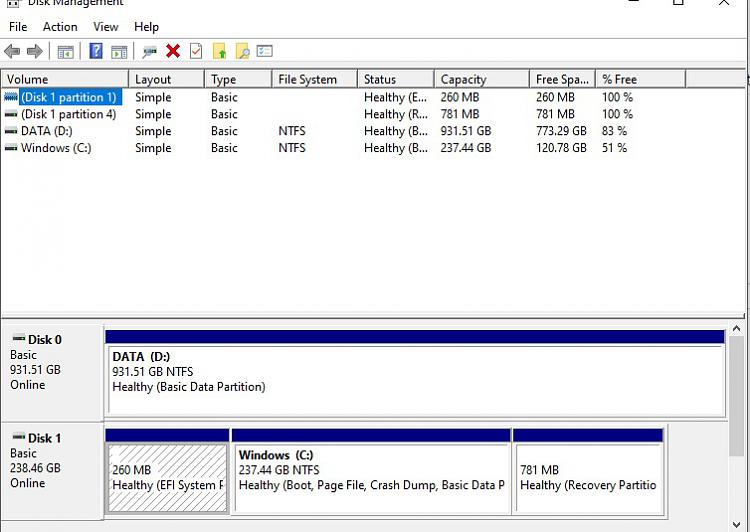Viewport: 750px width, 532px height.
Task: Click the list settings toolbar icon
Action: click(x=265, y=51)
